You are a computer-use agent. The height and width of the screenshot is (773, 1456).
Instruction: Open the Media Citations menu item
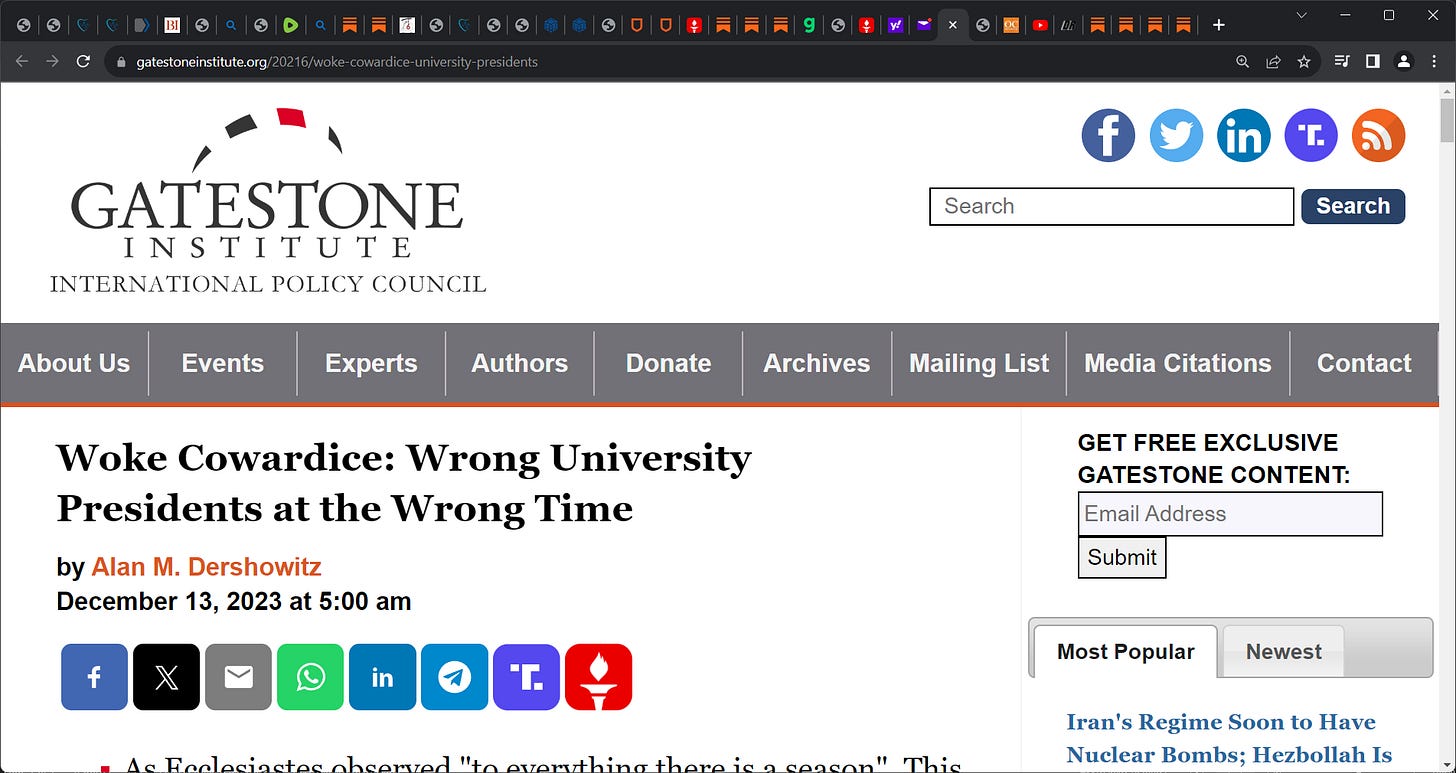point(1178,363)
